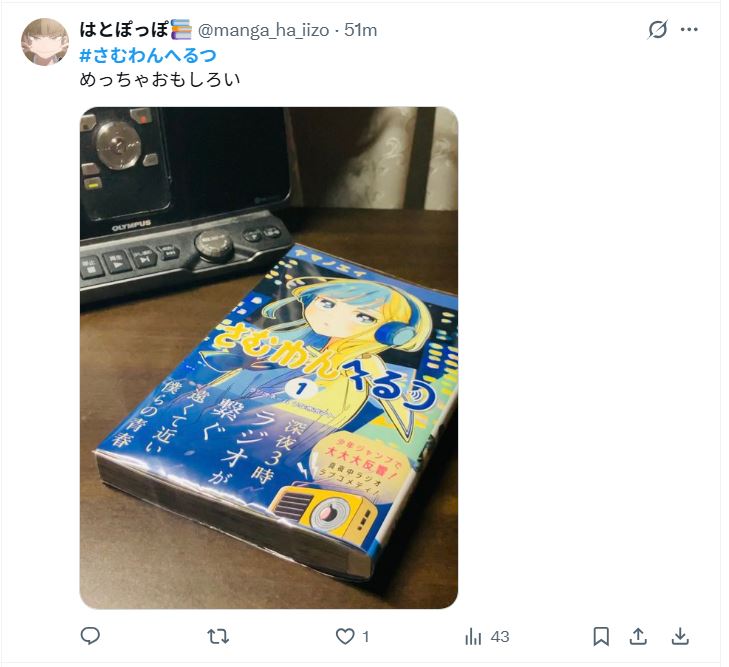Open the #さむわんへるつ hashtag
The height and width of the screenshot is (667, 729).
click(x=148, y=56)
